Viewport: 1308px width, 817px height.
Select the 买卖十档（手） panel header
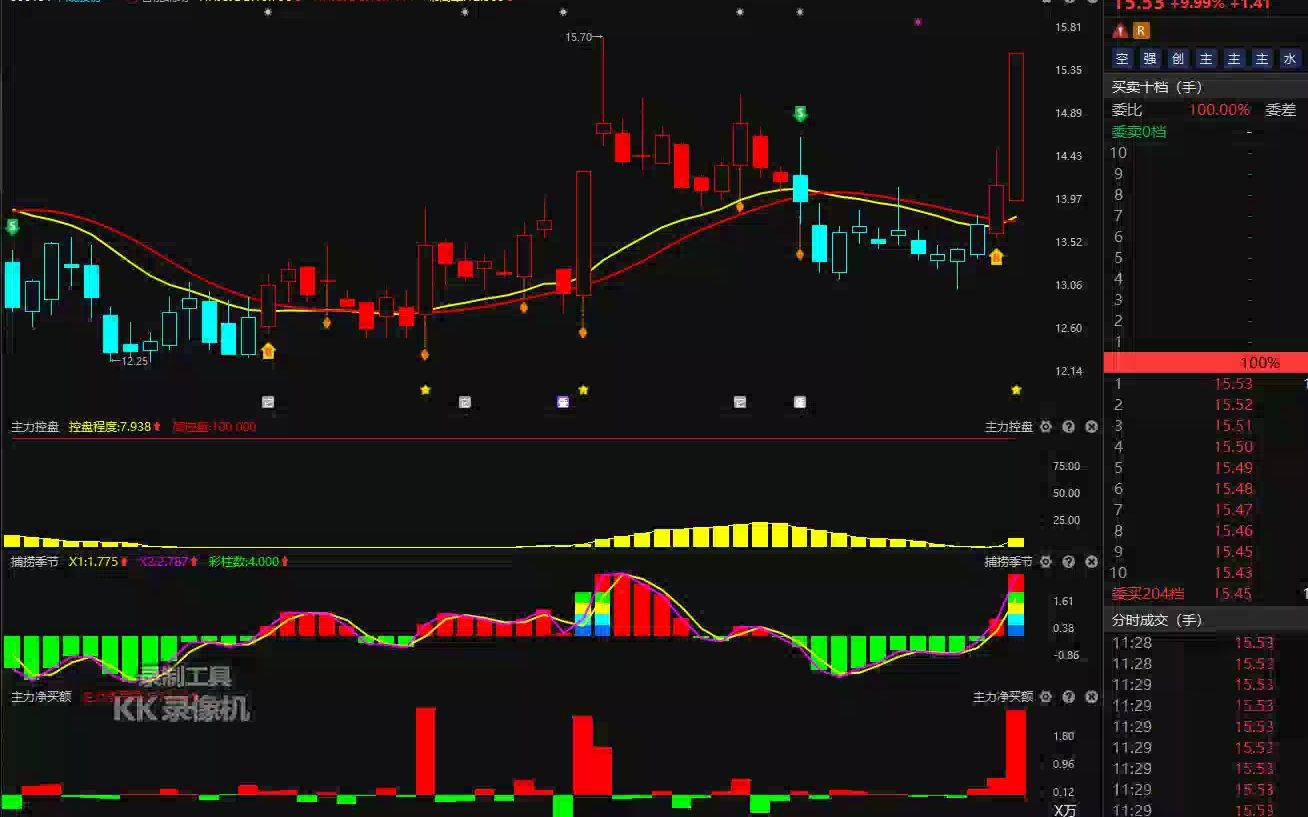pos(1159,87)
